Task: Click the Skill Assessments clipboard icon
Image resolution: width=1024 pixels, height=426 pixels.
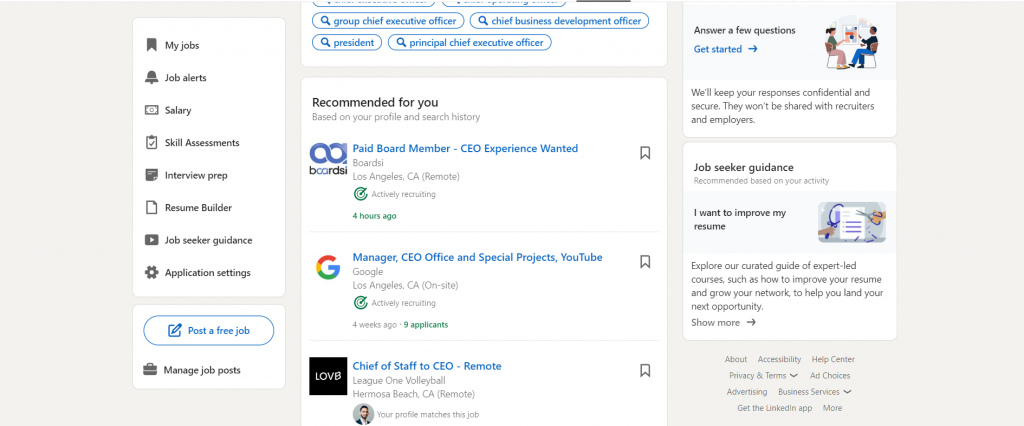Action: [152, 142]
